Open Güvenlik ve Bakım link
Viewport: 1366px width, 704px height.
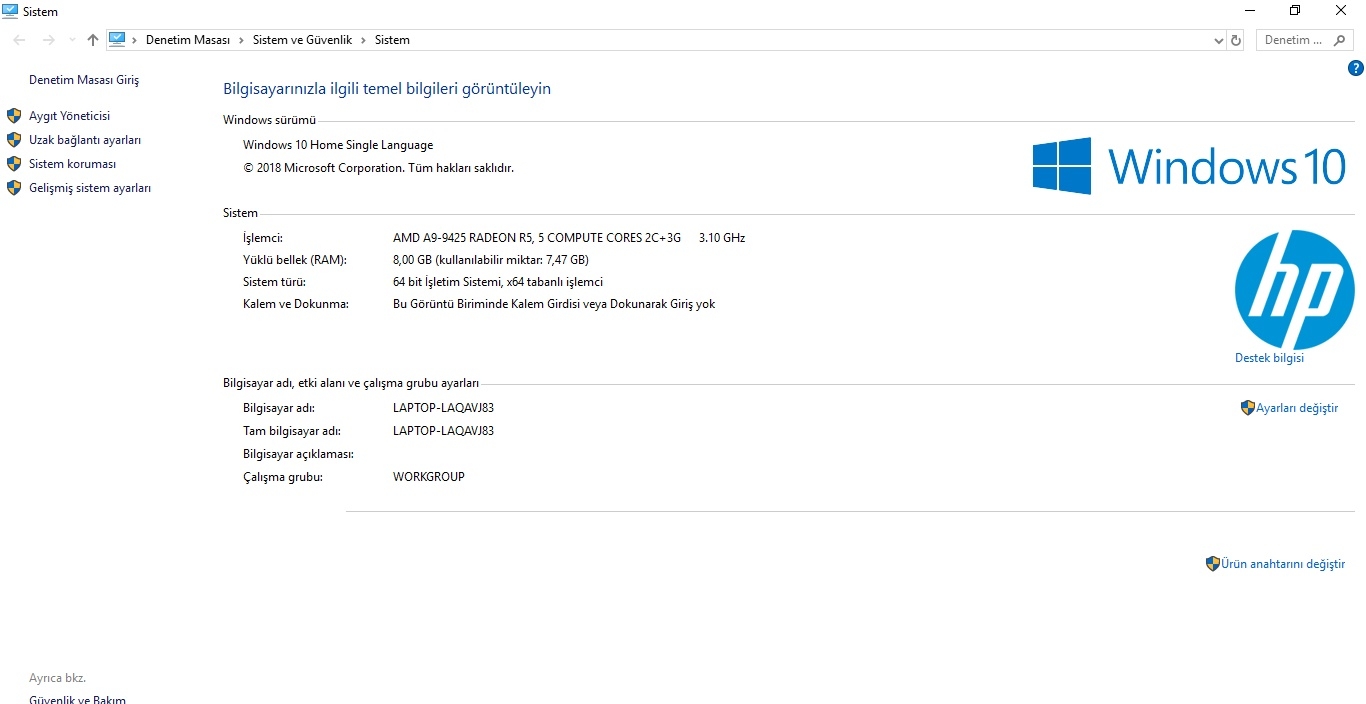(77, 700)
